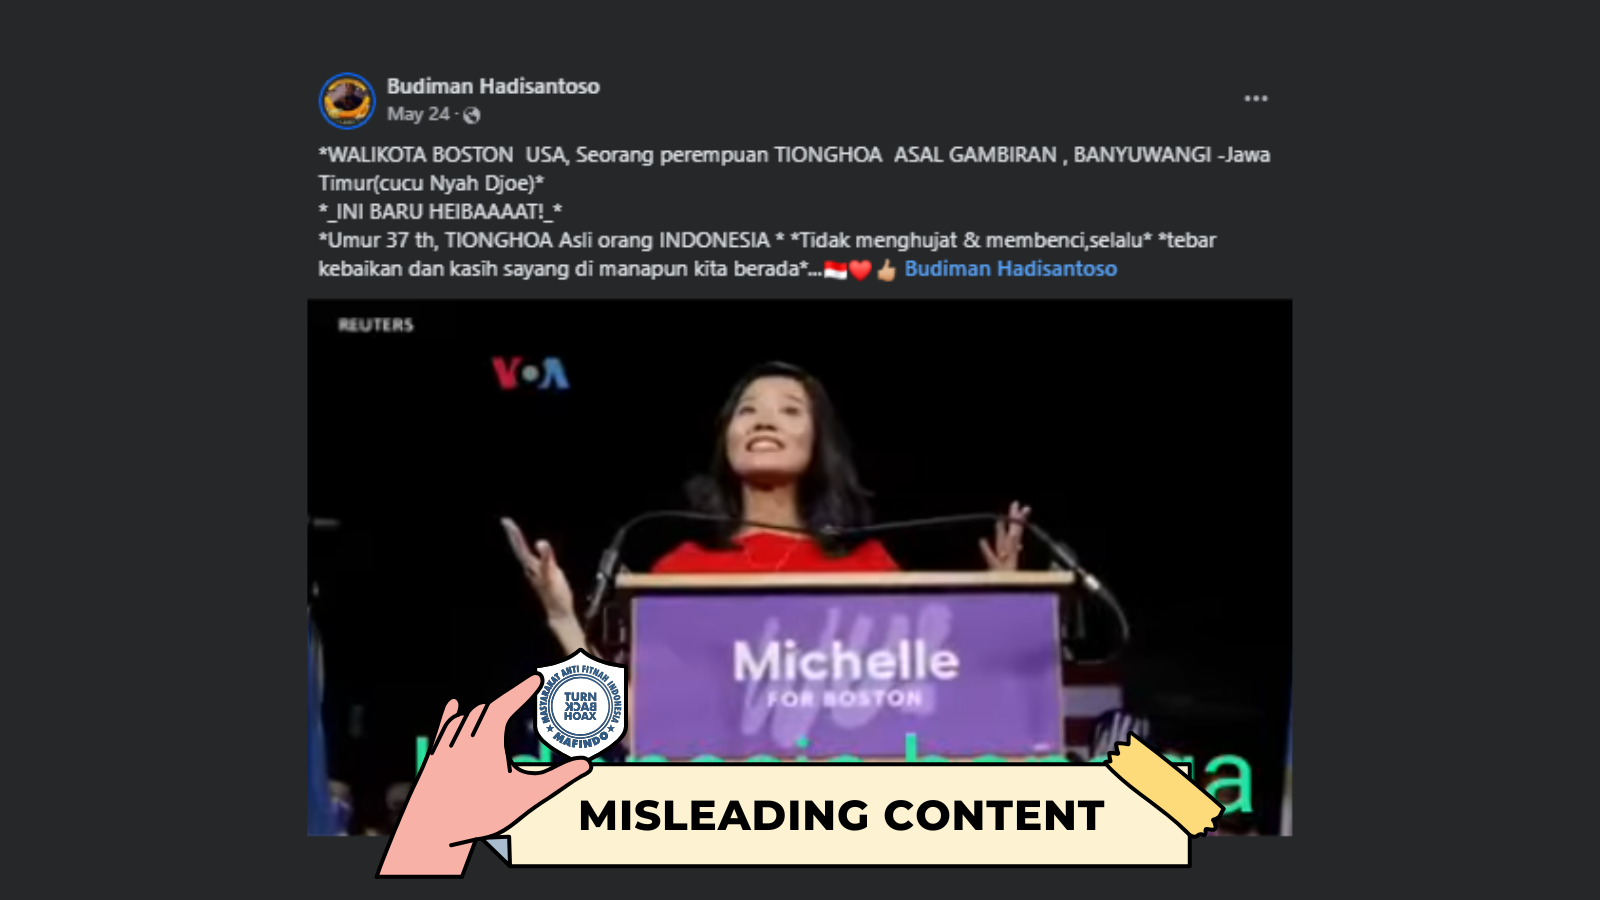Screen dimensions: 1600x900
Task: Click the Reuters watermark in the video
Action: (x=375, y=325)
